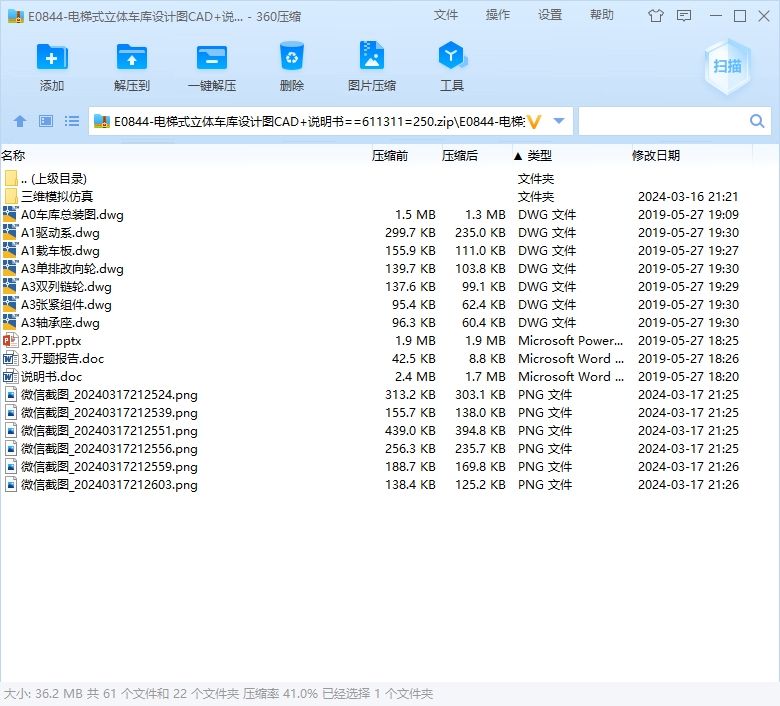Start 一键解压 one-click extraction

tap(211, 57)
